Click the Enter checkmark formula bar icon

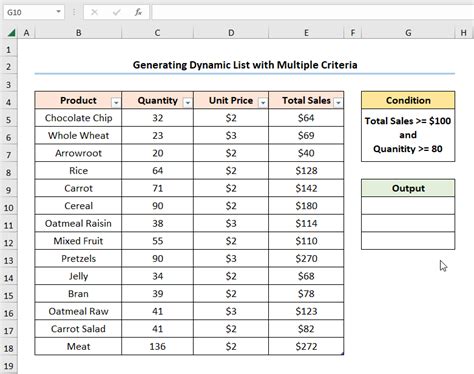click(x=116, y=13)
